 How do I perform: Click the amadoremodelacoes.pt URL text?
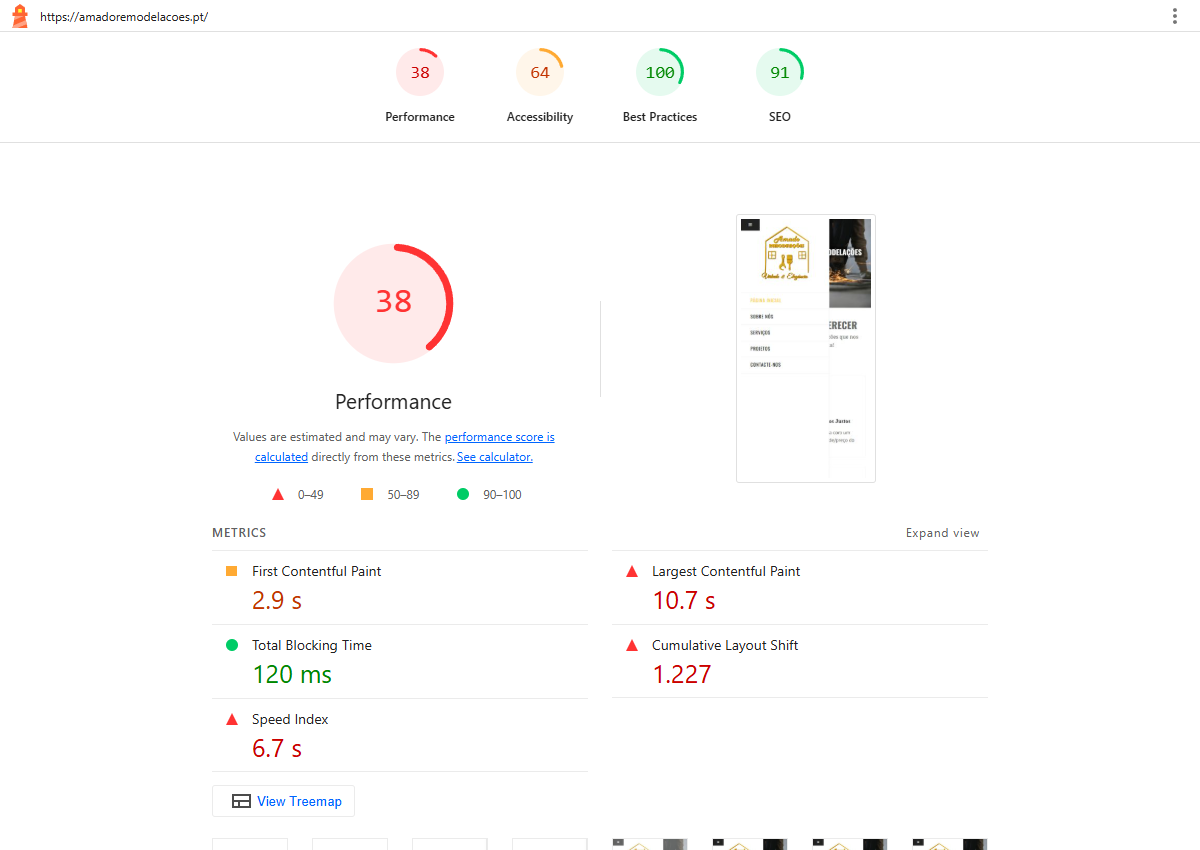pos(124,17)
